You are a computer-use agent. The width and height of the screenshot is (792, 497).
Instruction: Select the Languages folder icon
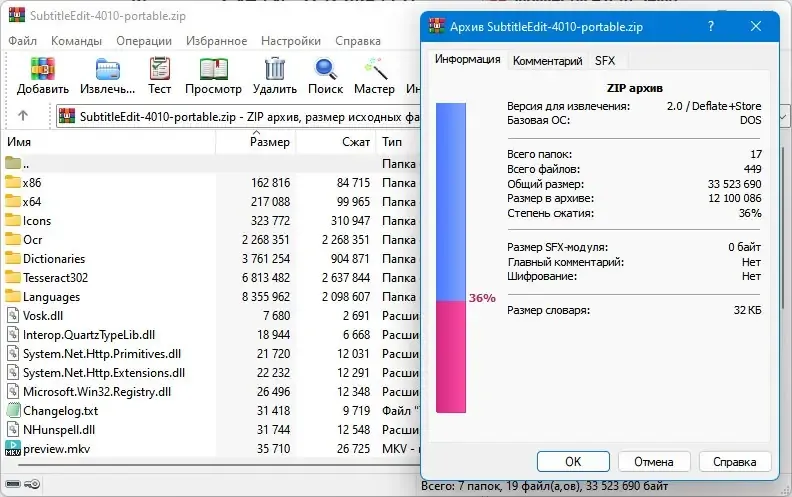point(13,296)
